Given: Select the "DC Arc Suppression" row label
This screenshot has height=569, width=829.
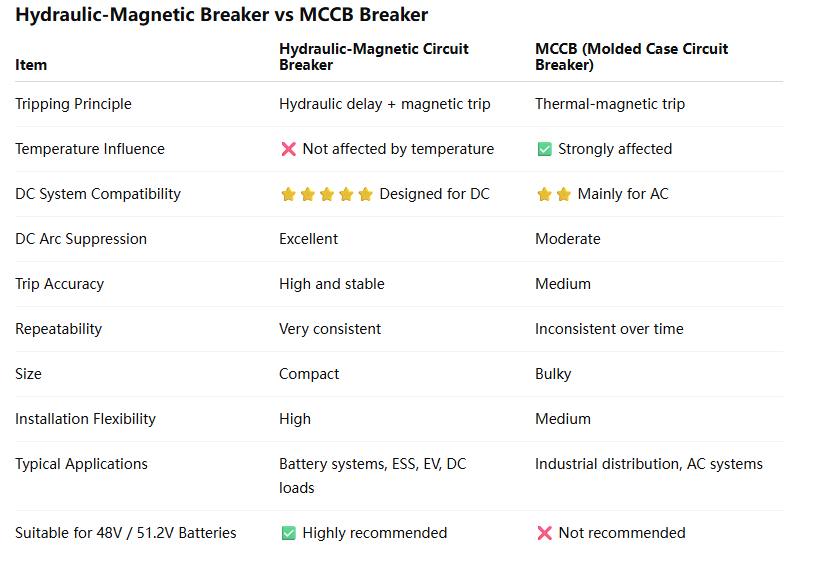Looking at the screenshot, I should pyautogui.click(x=81, y=239).
